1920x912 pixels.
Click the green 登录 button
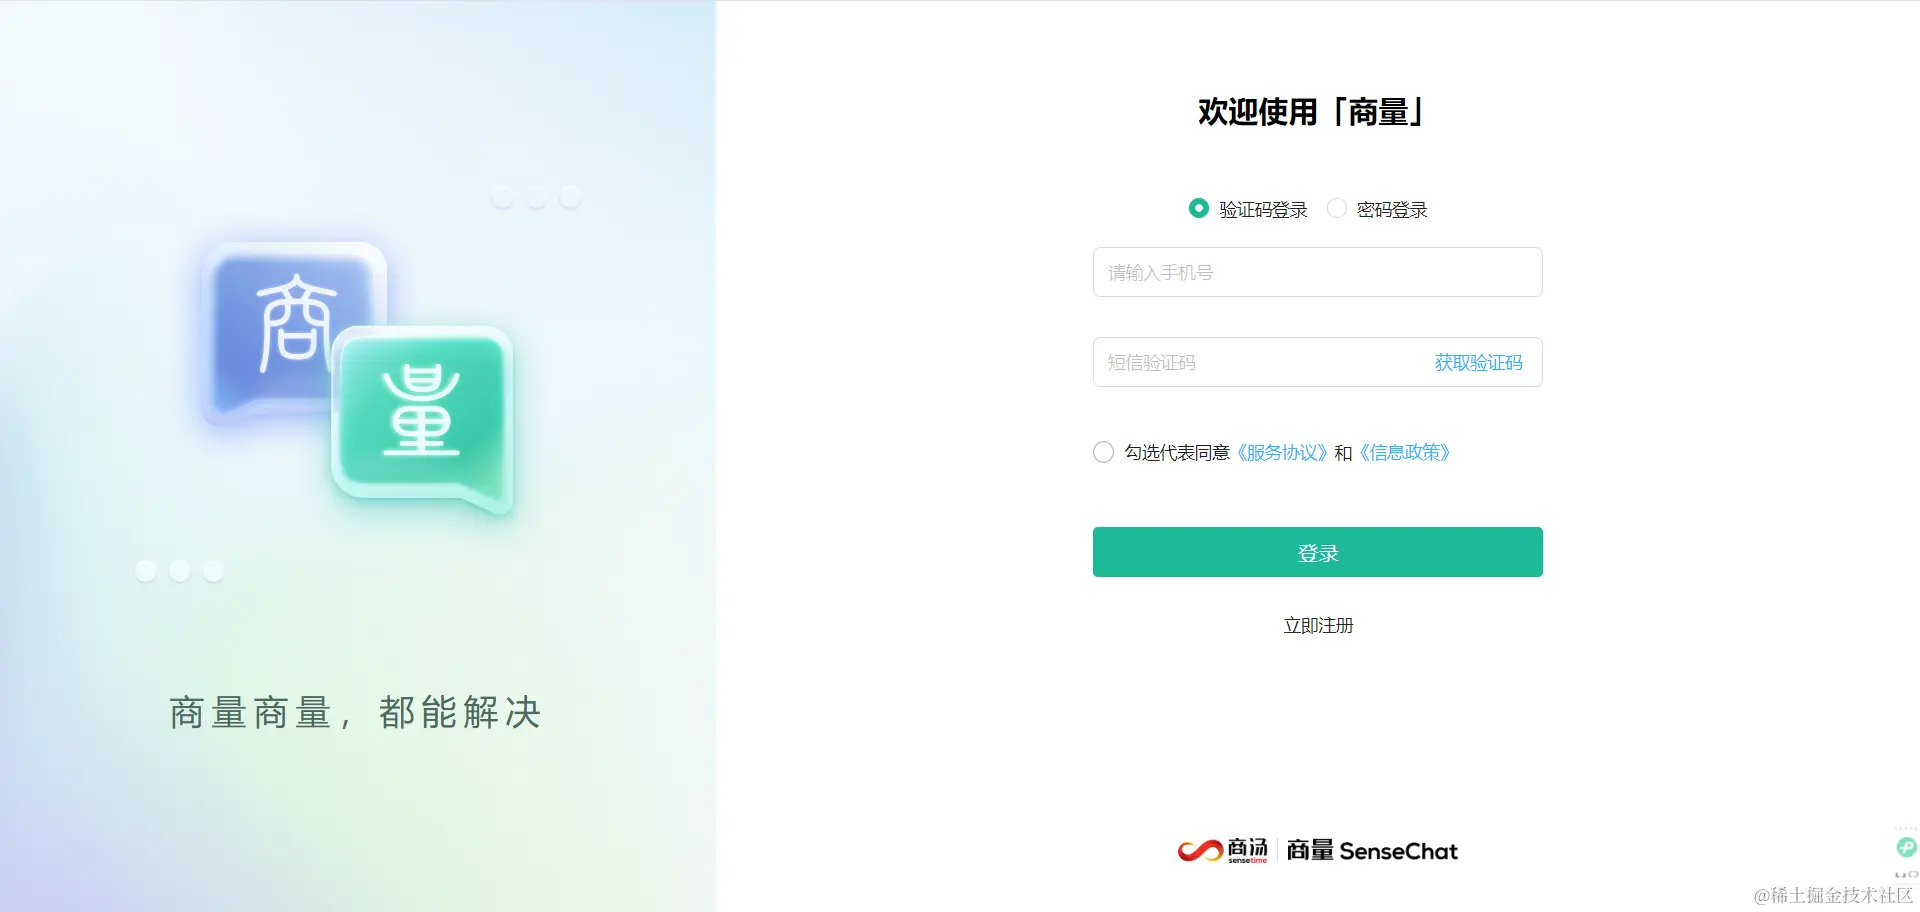pos(1317,552)
